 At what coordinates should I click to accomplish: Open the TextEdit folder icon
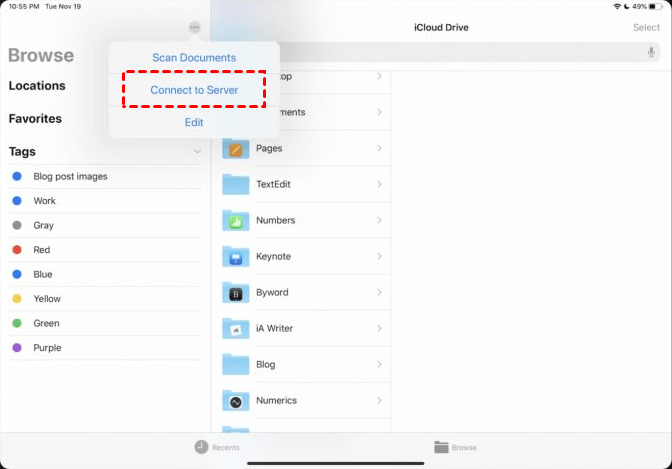coord(235,184)
